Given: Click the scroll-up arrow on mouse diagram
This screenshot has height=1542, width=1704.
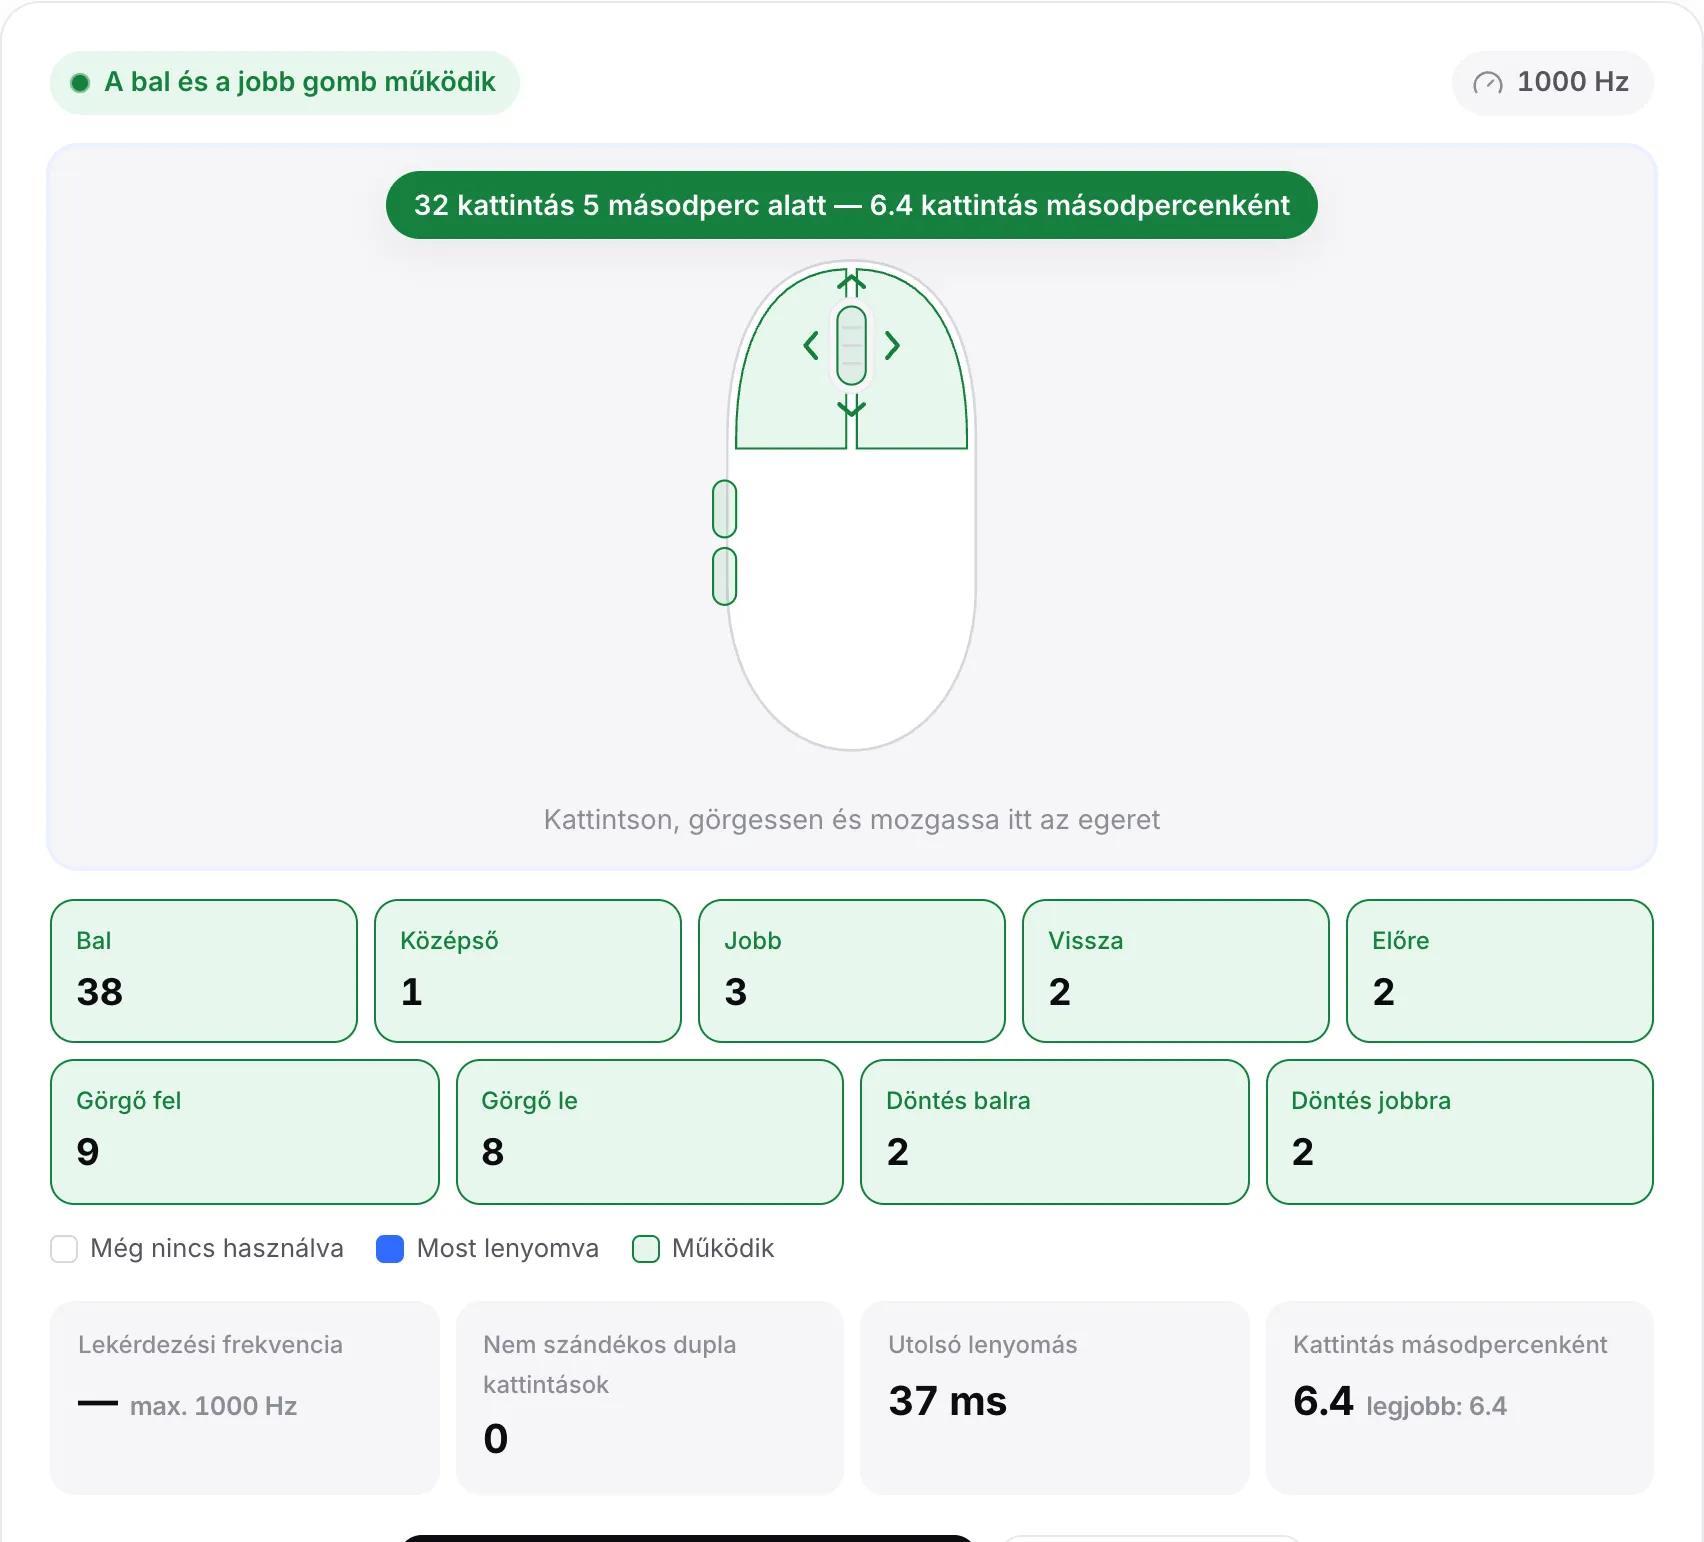Looking at the screenshot, I should tap(851, 283).
